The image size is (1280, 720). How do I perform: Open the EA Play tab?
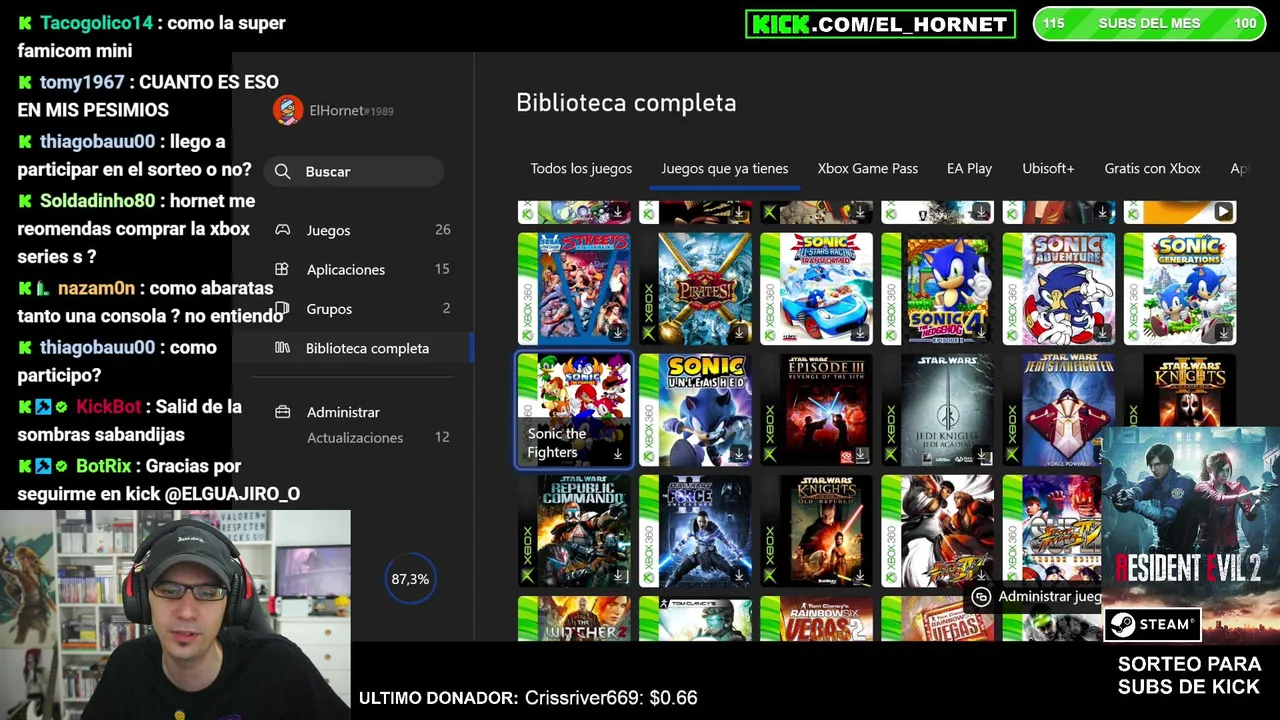970,168
